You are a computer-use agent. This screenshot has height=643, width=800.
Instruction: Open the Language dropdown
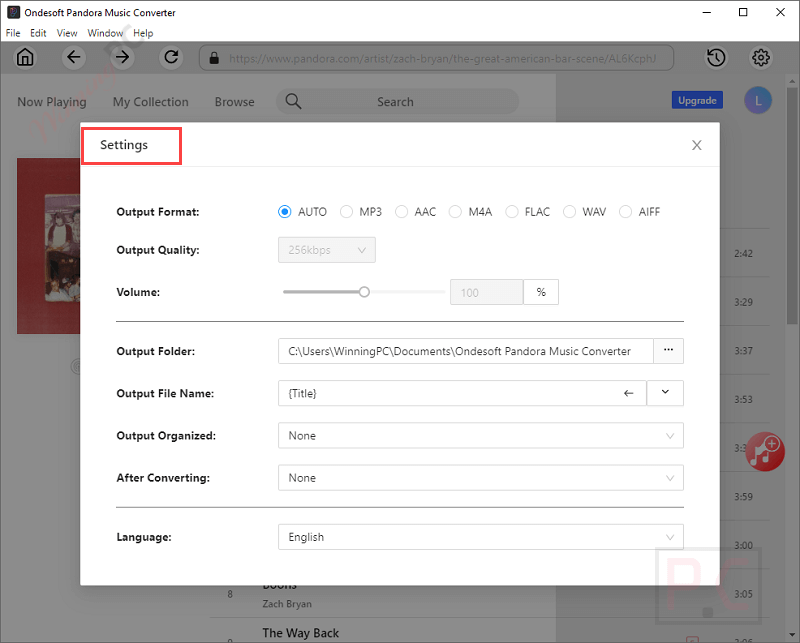(x=481, y=537)
